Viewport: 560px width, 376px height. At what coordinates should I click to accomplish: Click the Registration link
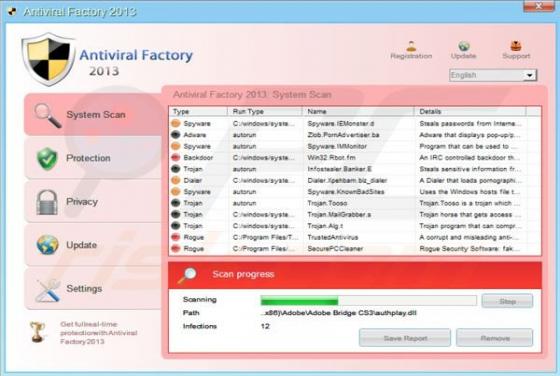click(411, 56)
